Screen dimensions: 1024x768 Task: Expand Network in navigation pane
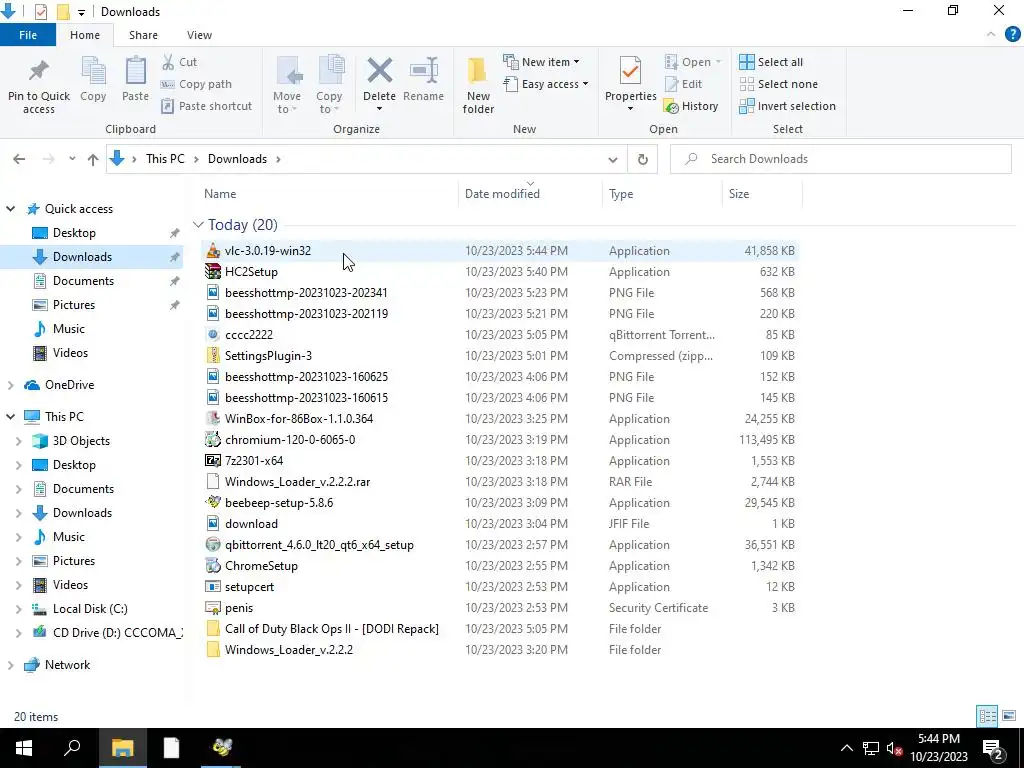point(10,665)
